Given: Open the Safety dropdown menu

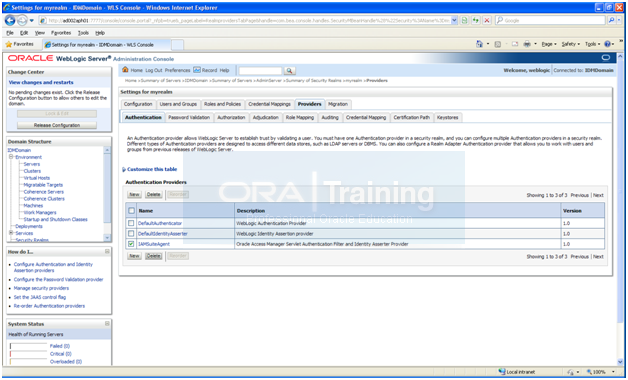Looking at the screenshot, I should click(570, 44).
